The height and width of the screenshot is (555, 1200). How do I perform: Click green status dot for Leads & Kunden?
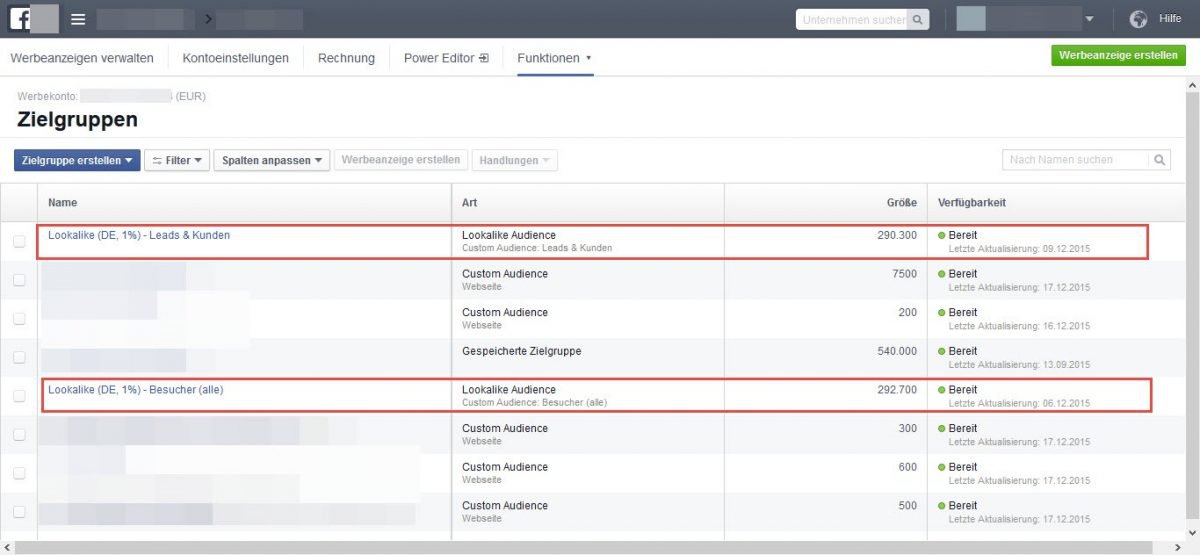[941, 236]
